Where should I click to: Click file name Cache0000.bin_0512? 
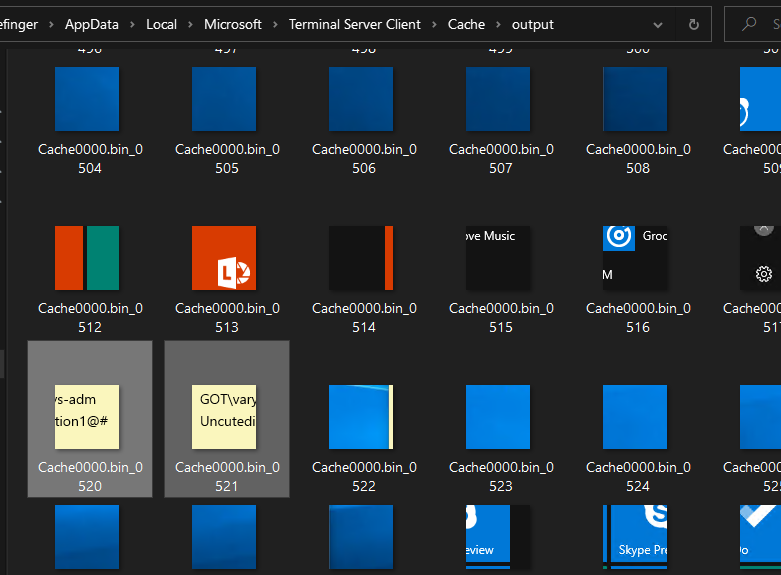[x=90, y=318]
